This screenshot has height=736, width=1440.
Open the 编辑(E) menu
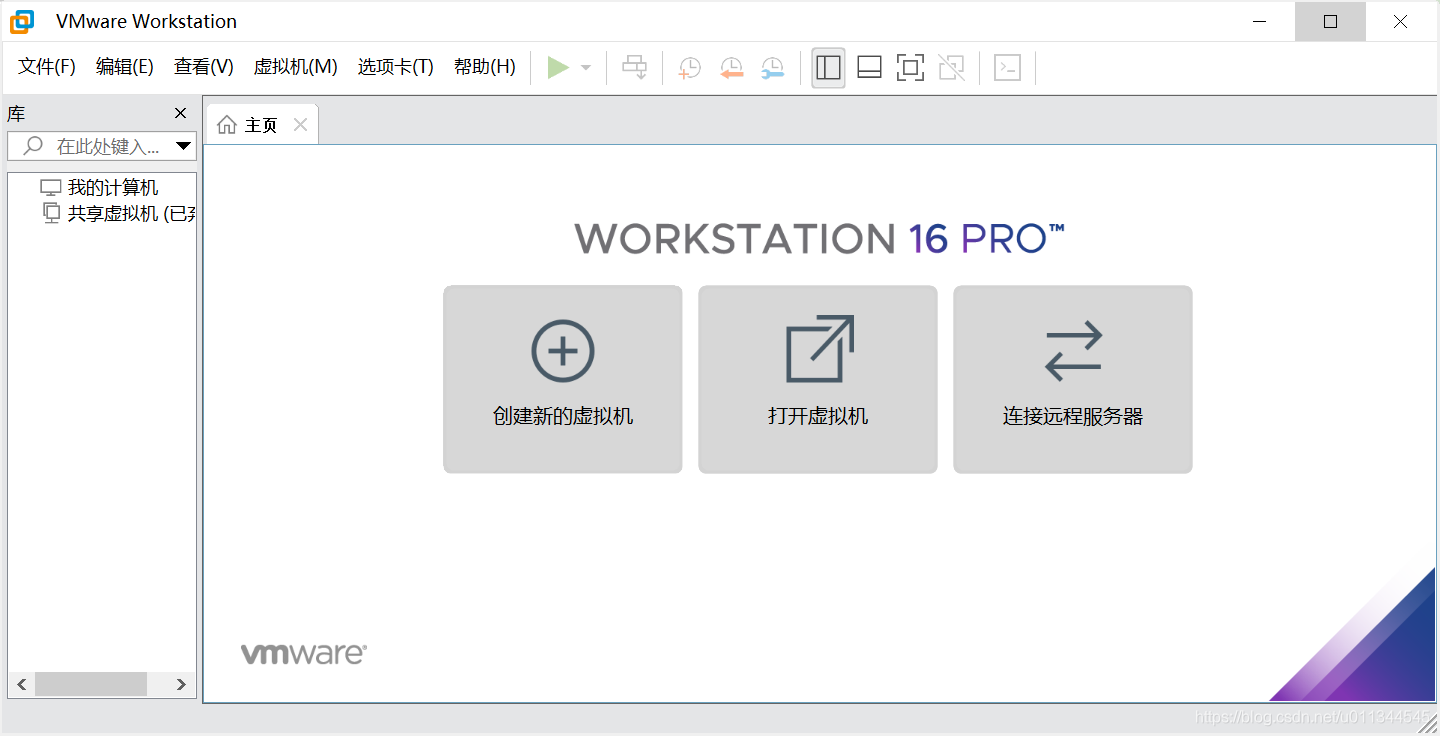tap(125, 67)
